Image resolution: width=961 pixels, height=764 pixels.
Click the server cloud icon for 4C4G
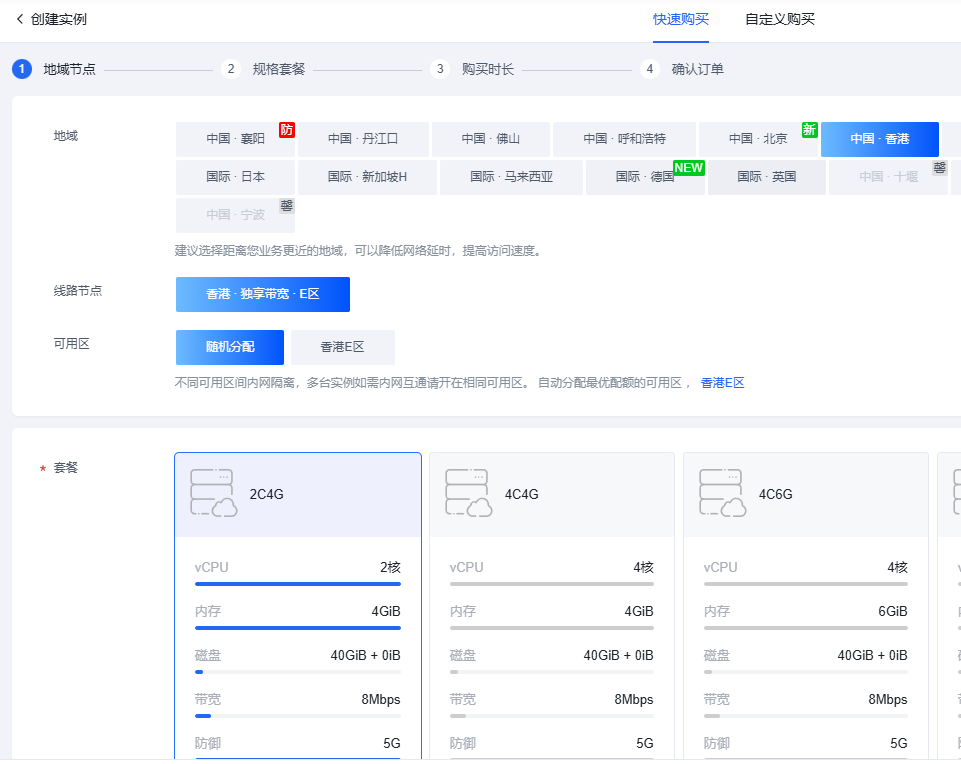click(467, 493)
